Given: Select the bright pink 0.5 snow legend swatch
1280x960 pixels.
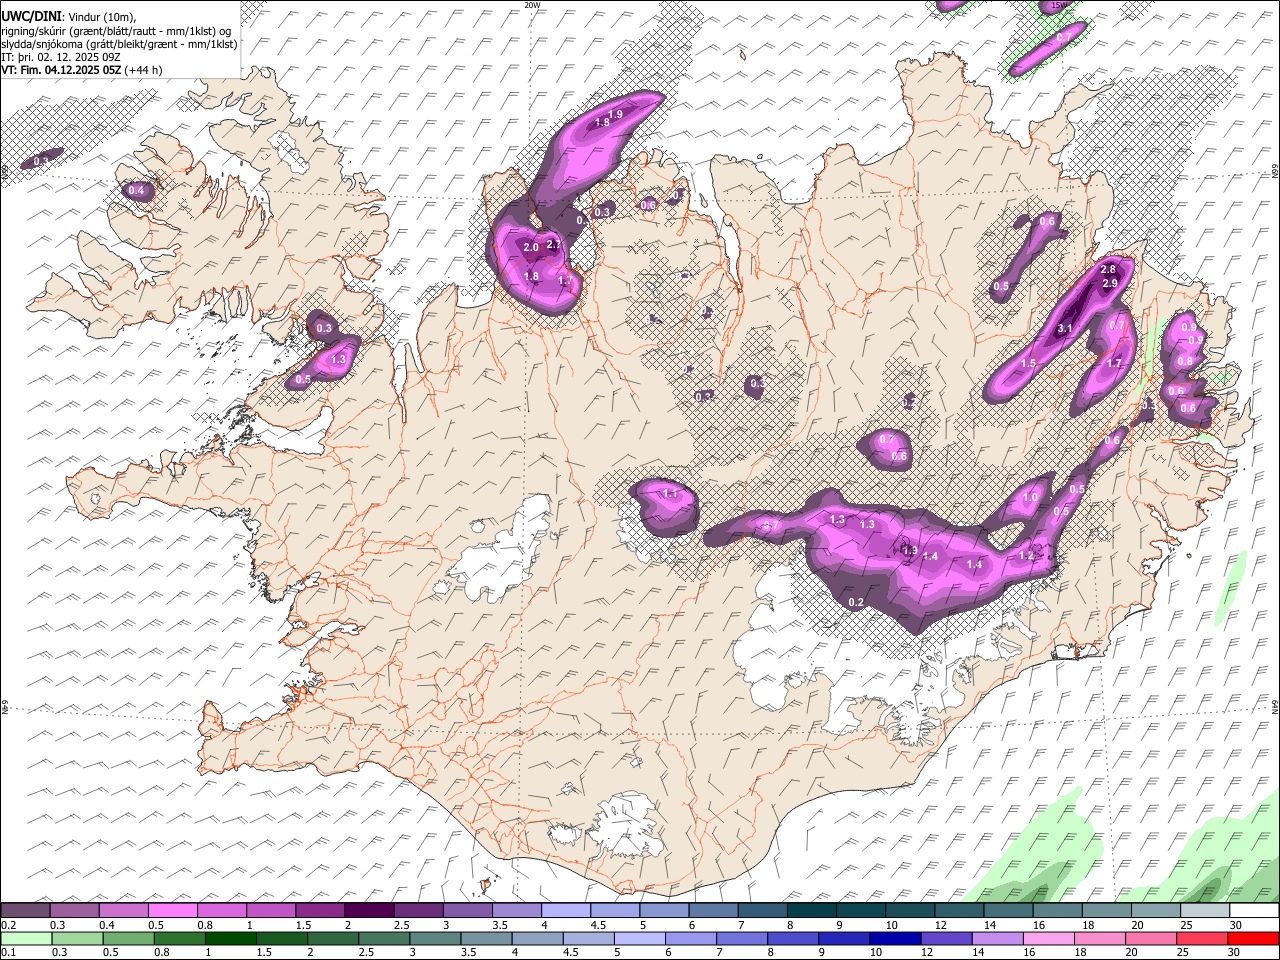Looking at the screenshot, I should 172,911.
